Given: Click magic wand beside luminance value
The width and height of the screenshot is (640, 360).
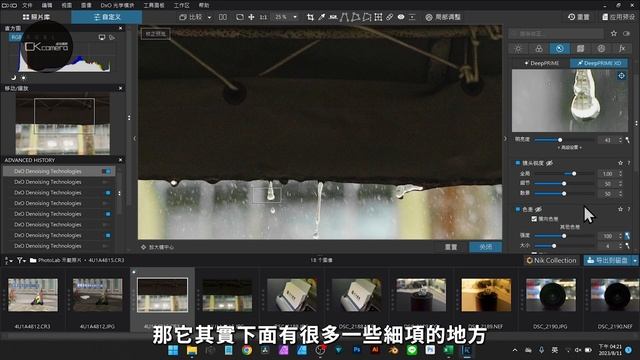Looking at the screenshot, I should click(627, 140).
